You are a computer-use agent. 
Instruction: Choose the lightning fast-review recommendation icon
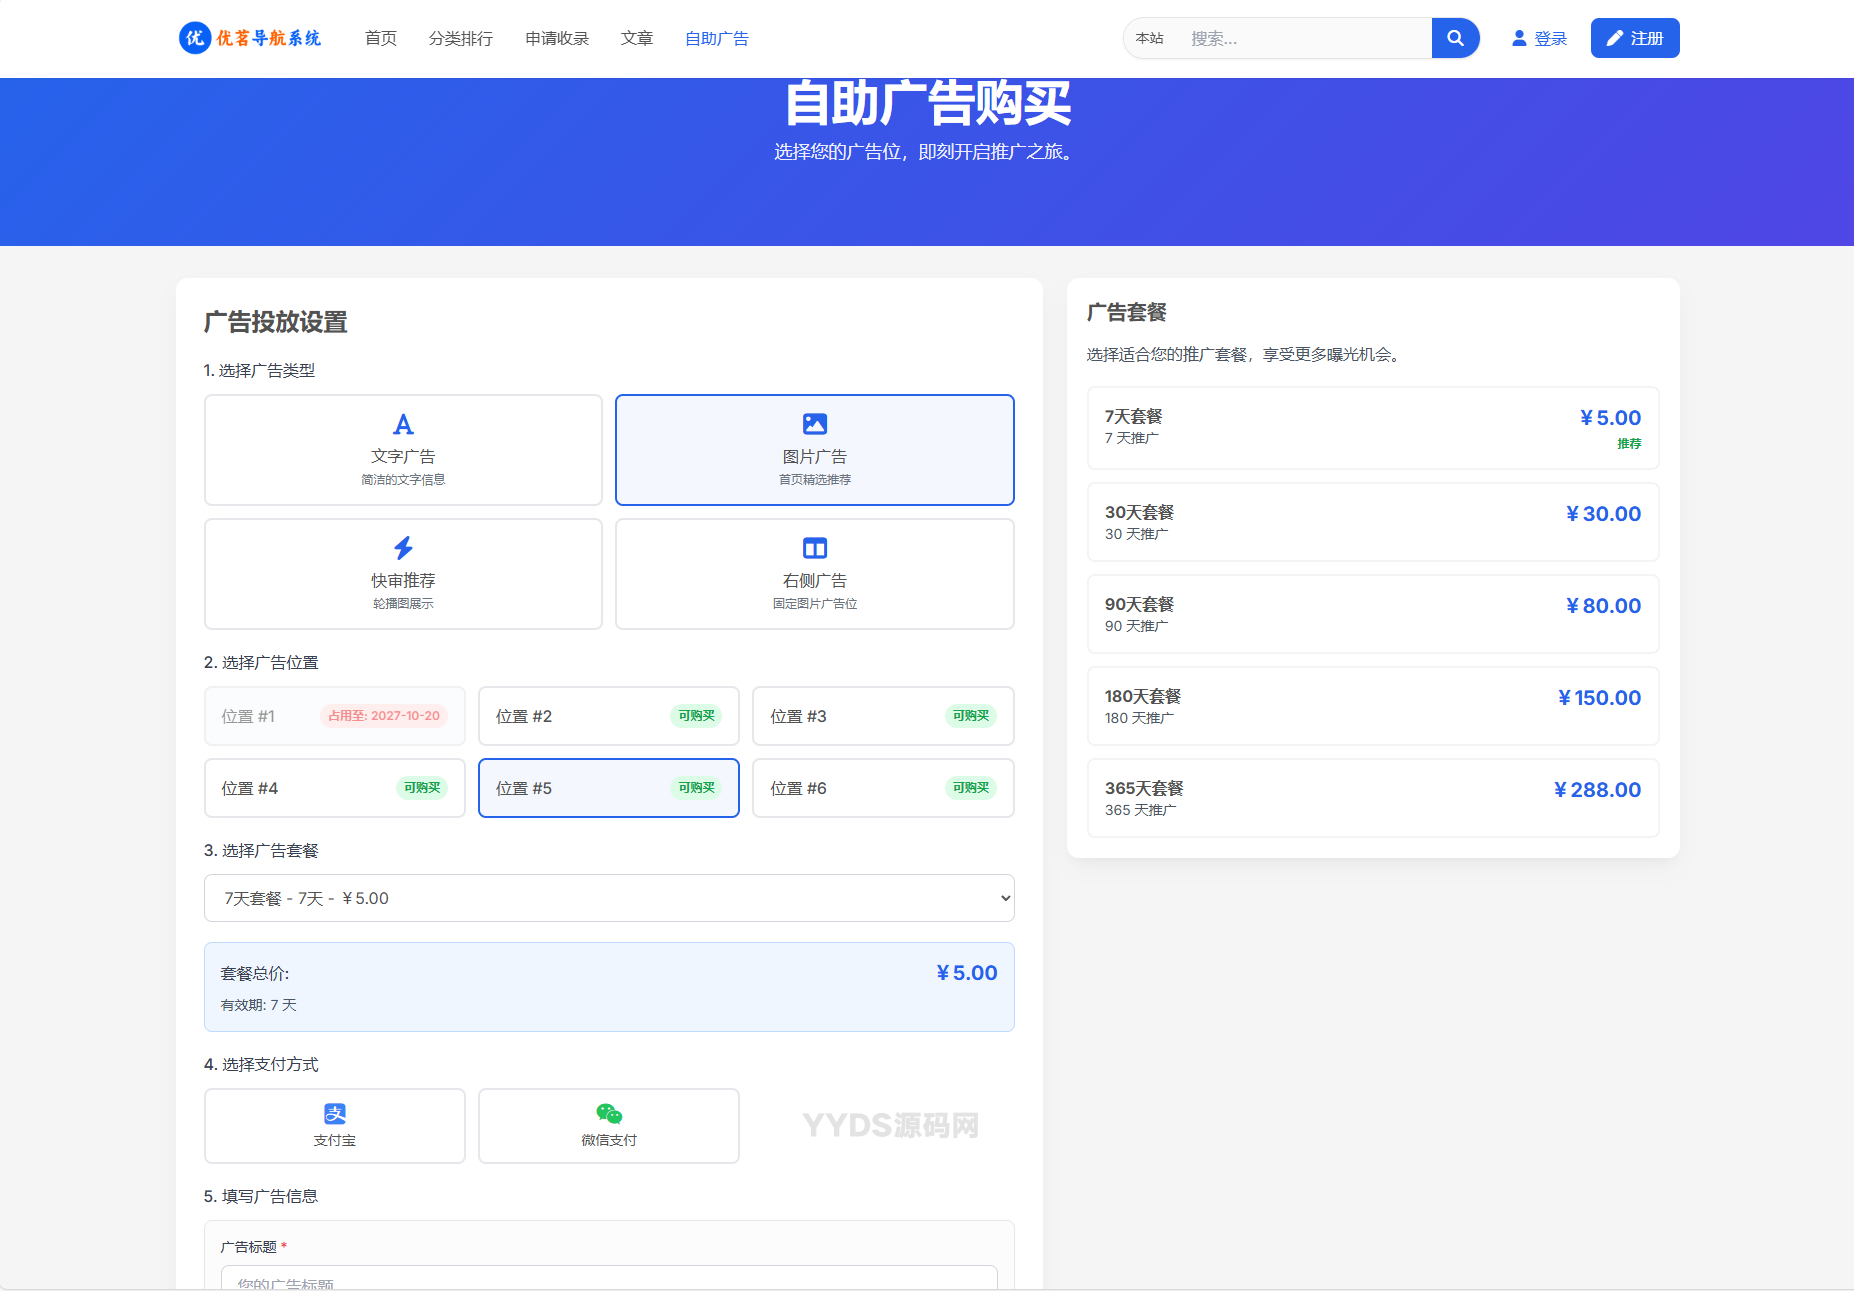[403, 548]
